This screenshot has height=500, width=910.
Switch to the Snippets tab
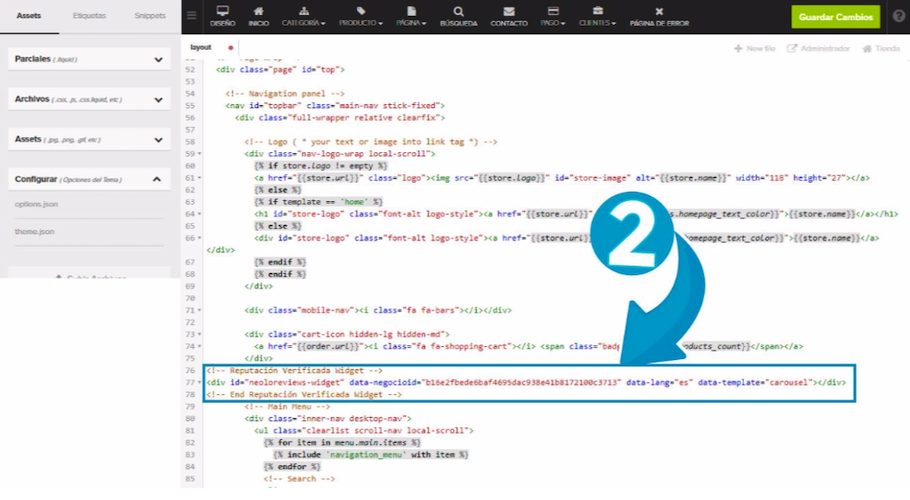150,16
